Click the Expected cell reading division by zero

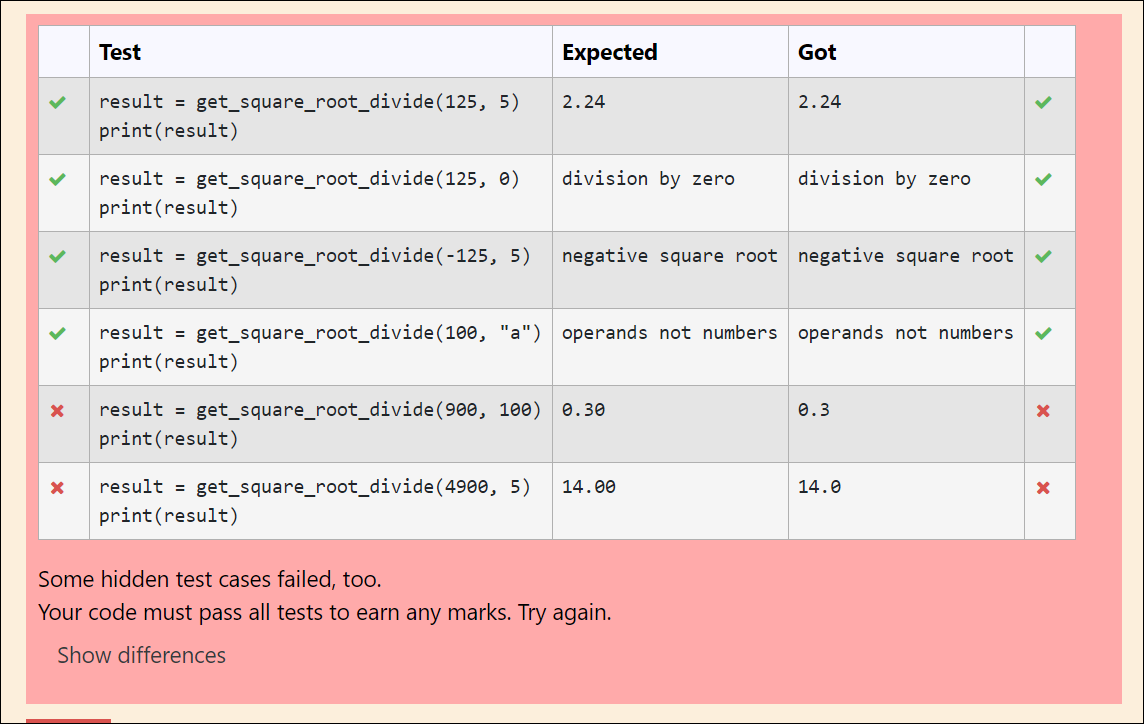[x=656, y=178]
